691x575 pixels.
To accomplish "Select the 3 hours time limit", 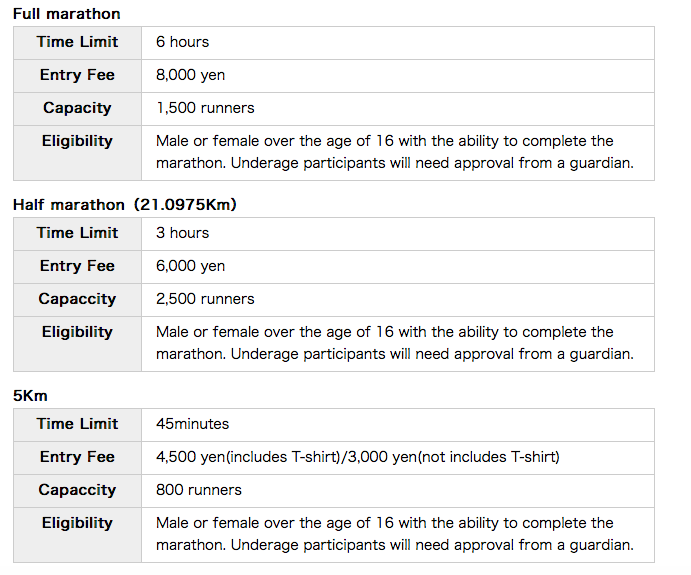I will click(x=182, y=233).
